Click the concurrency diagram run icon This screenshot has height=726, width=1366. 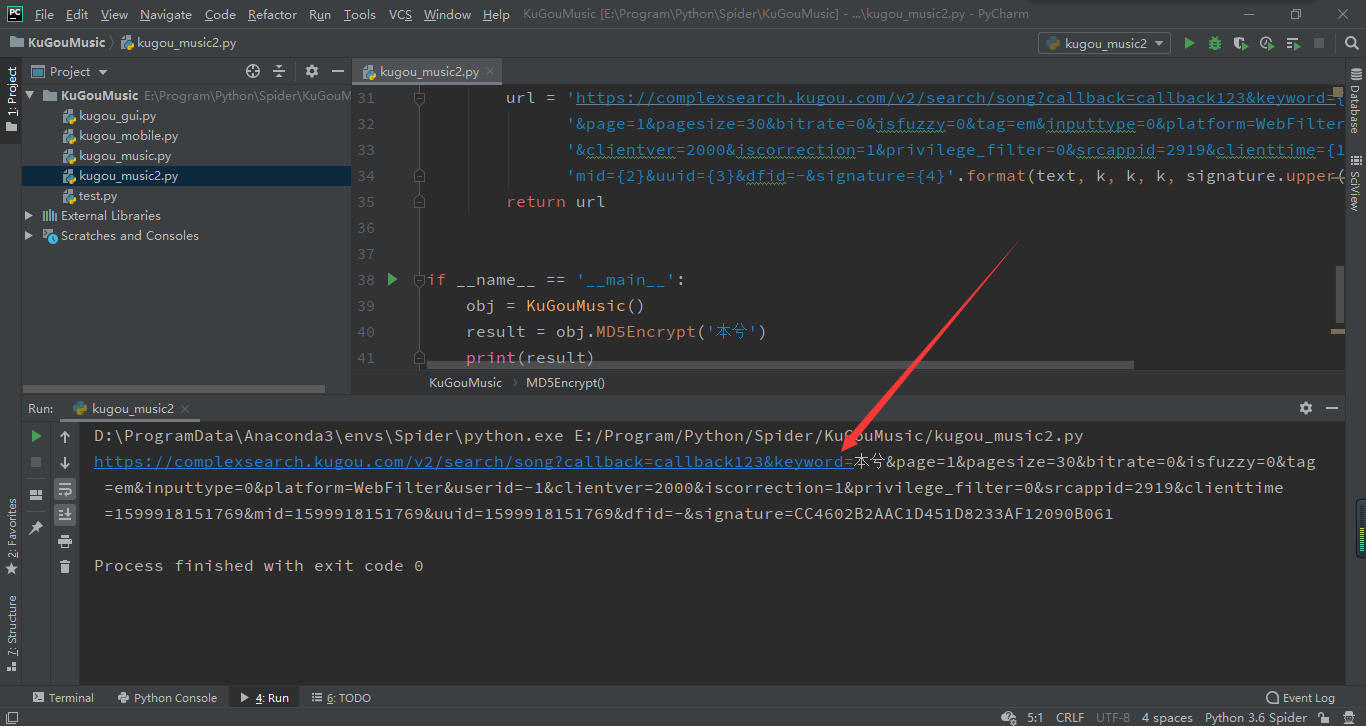coord(1293,43)
